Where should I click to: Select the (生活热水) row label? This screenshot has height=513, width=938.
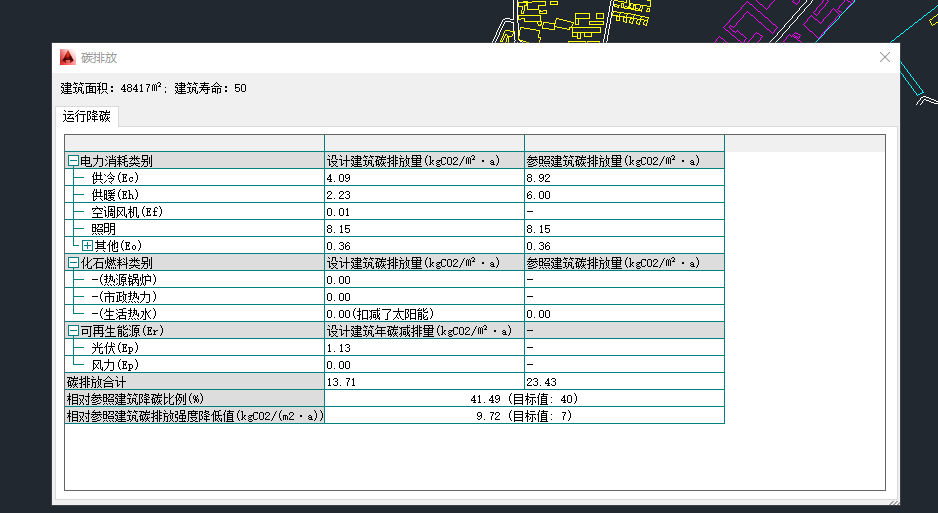point(124,314)
